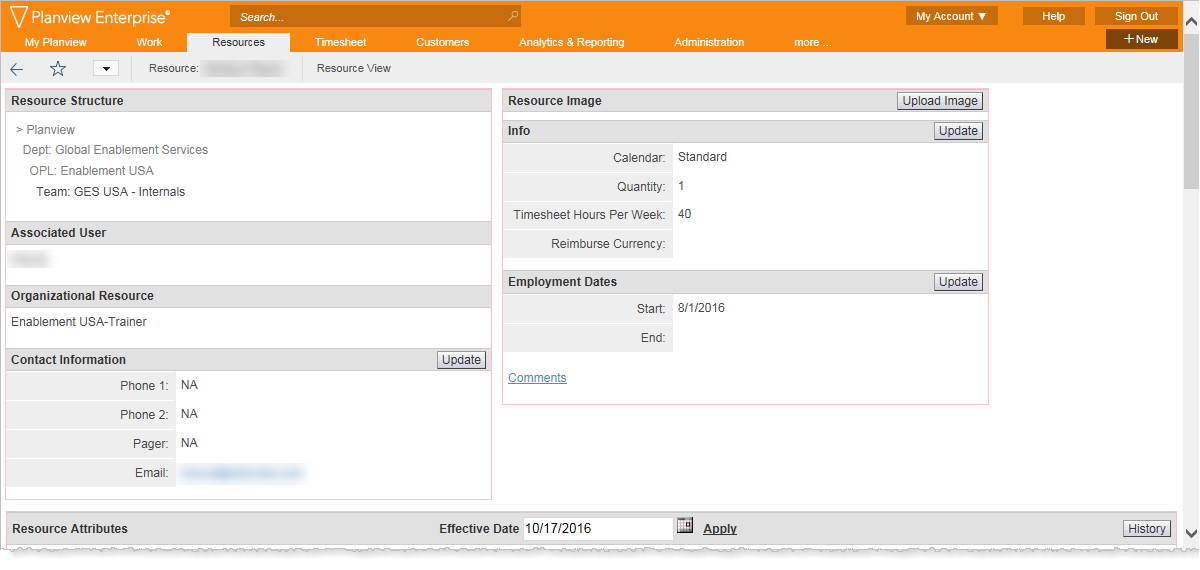
Task: Click the Calendar value Standard
Action: coord(702,157)
